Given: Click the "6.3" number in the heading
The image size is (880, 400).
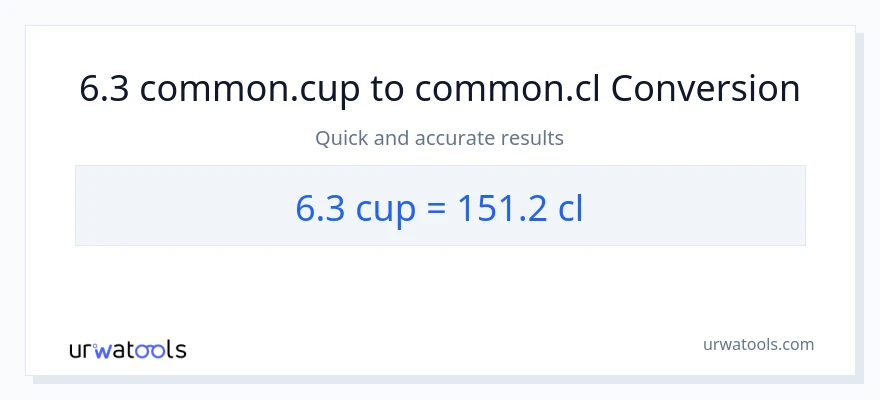Looking at the screenshot, I should [x=104, y=90].
